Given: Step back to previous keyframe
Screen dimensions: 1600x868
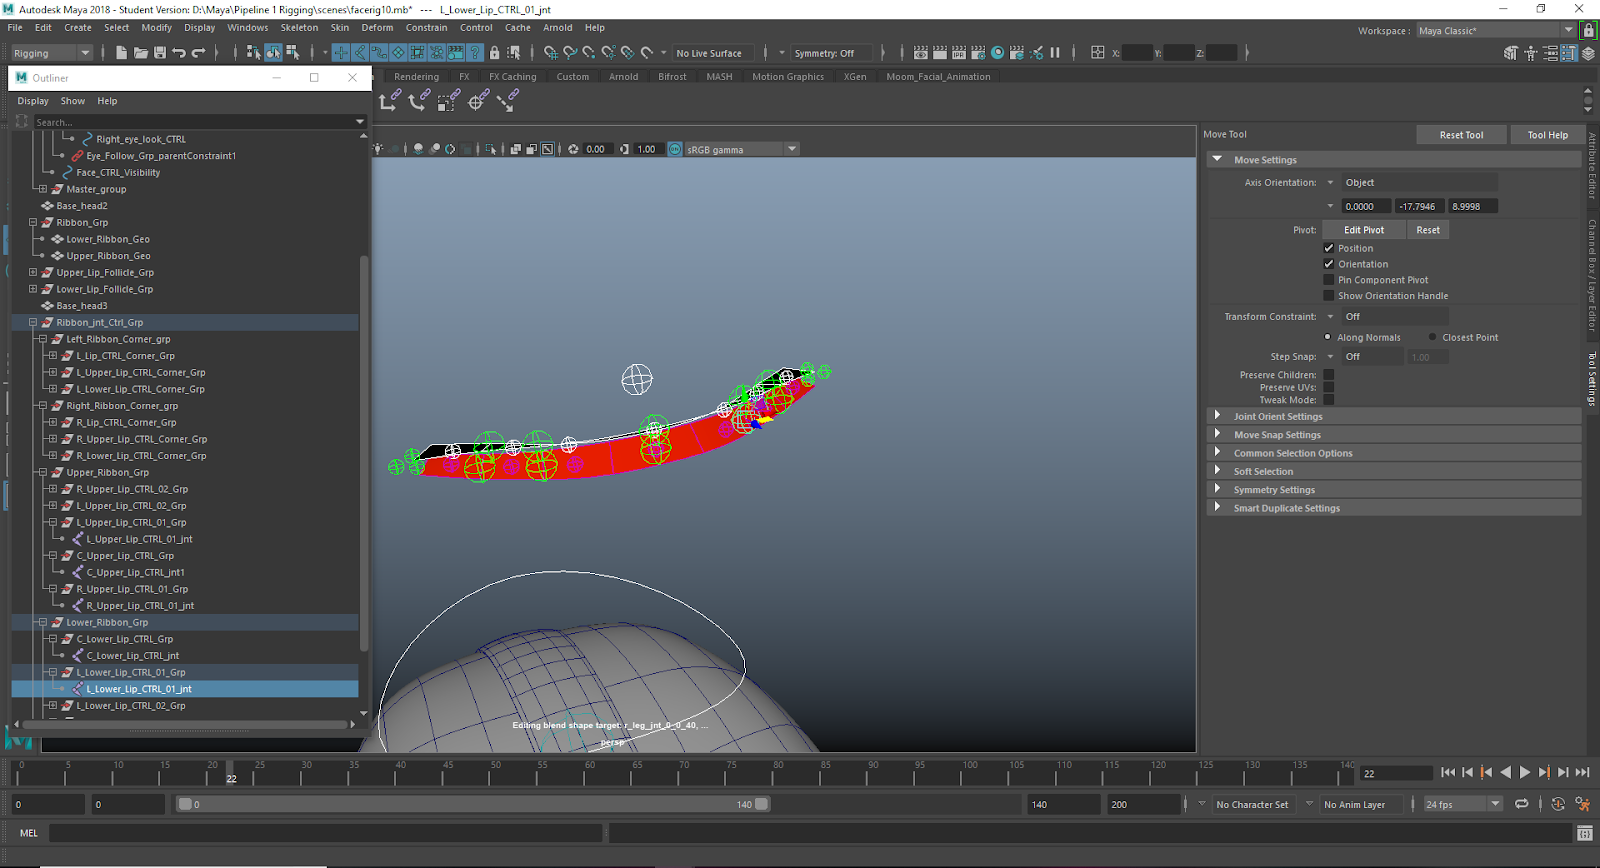Looking at the screenshot, I should click(1486, 772).
